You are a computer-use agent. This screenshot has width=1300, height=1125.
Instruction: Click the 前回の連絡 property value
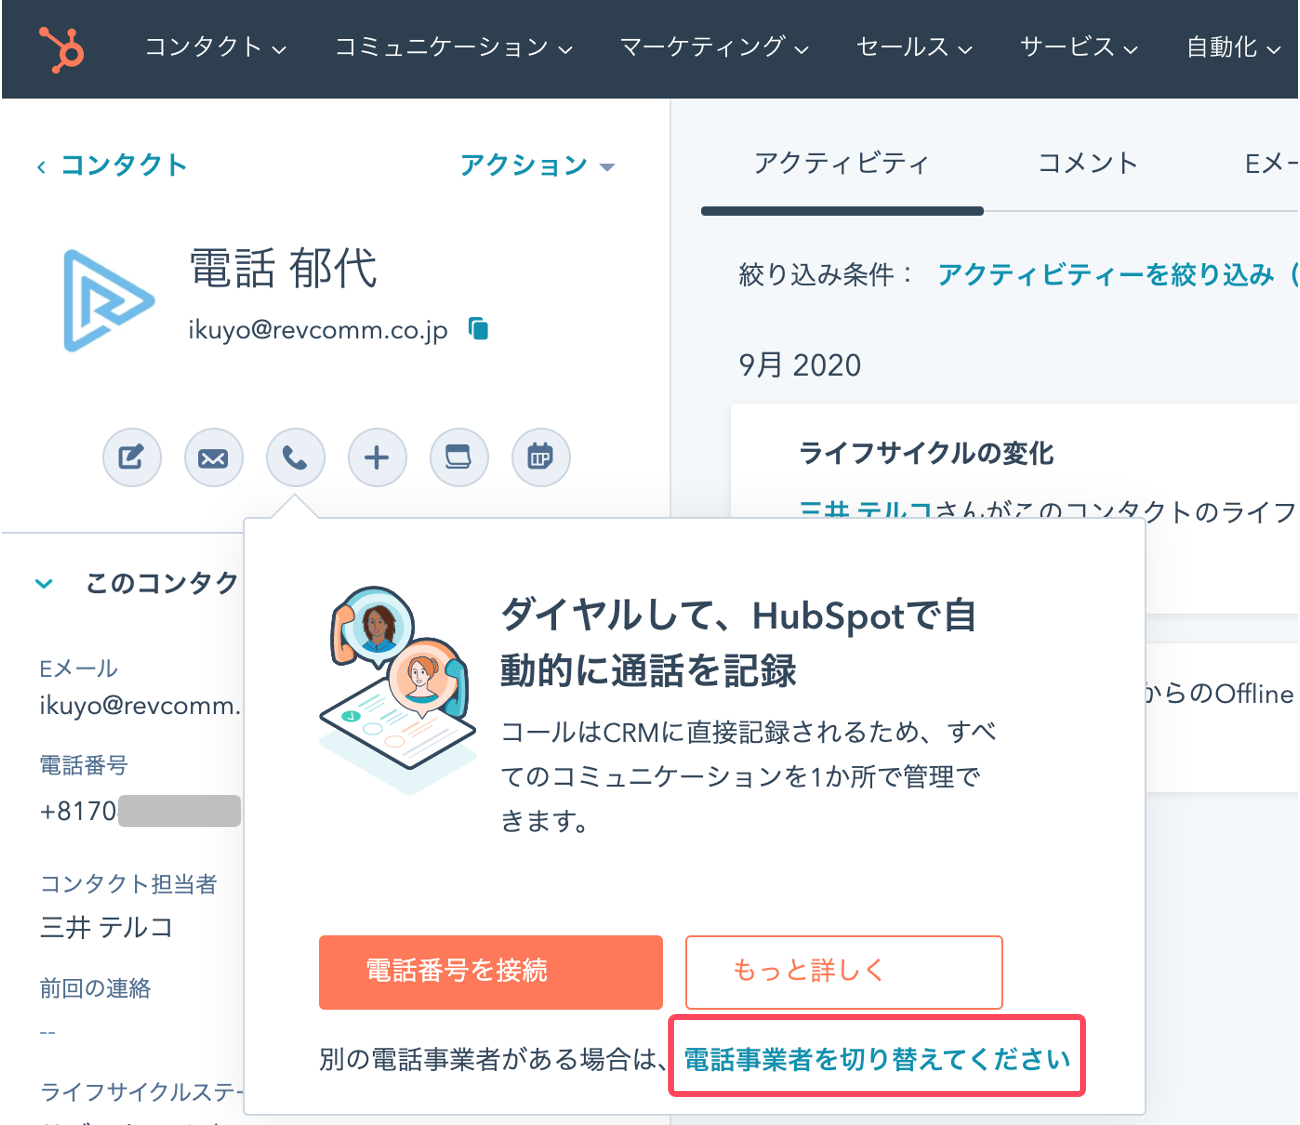point(48,1032)
